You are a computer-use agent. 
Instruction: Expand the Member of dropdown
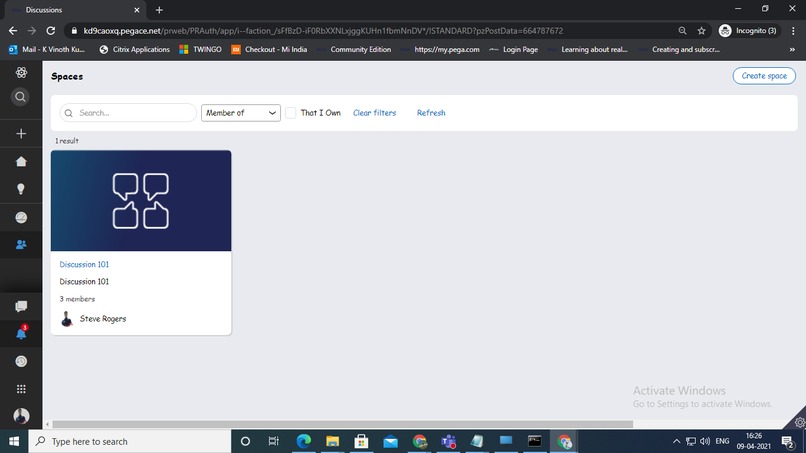241,113
